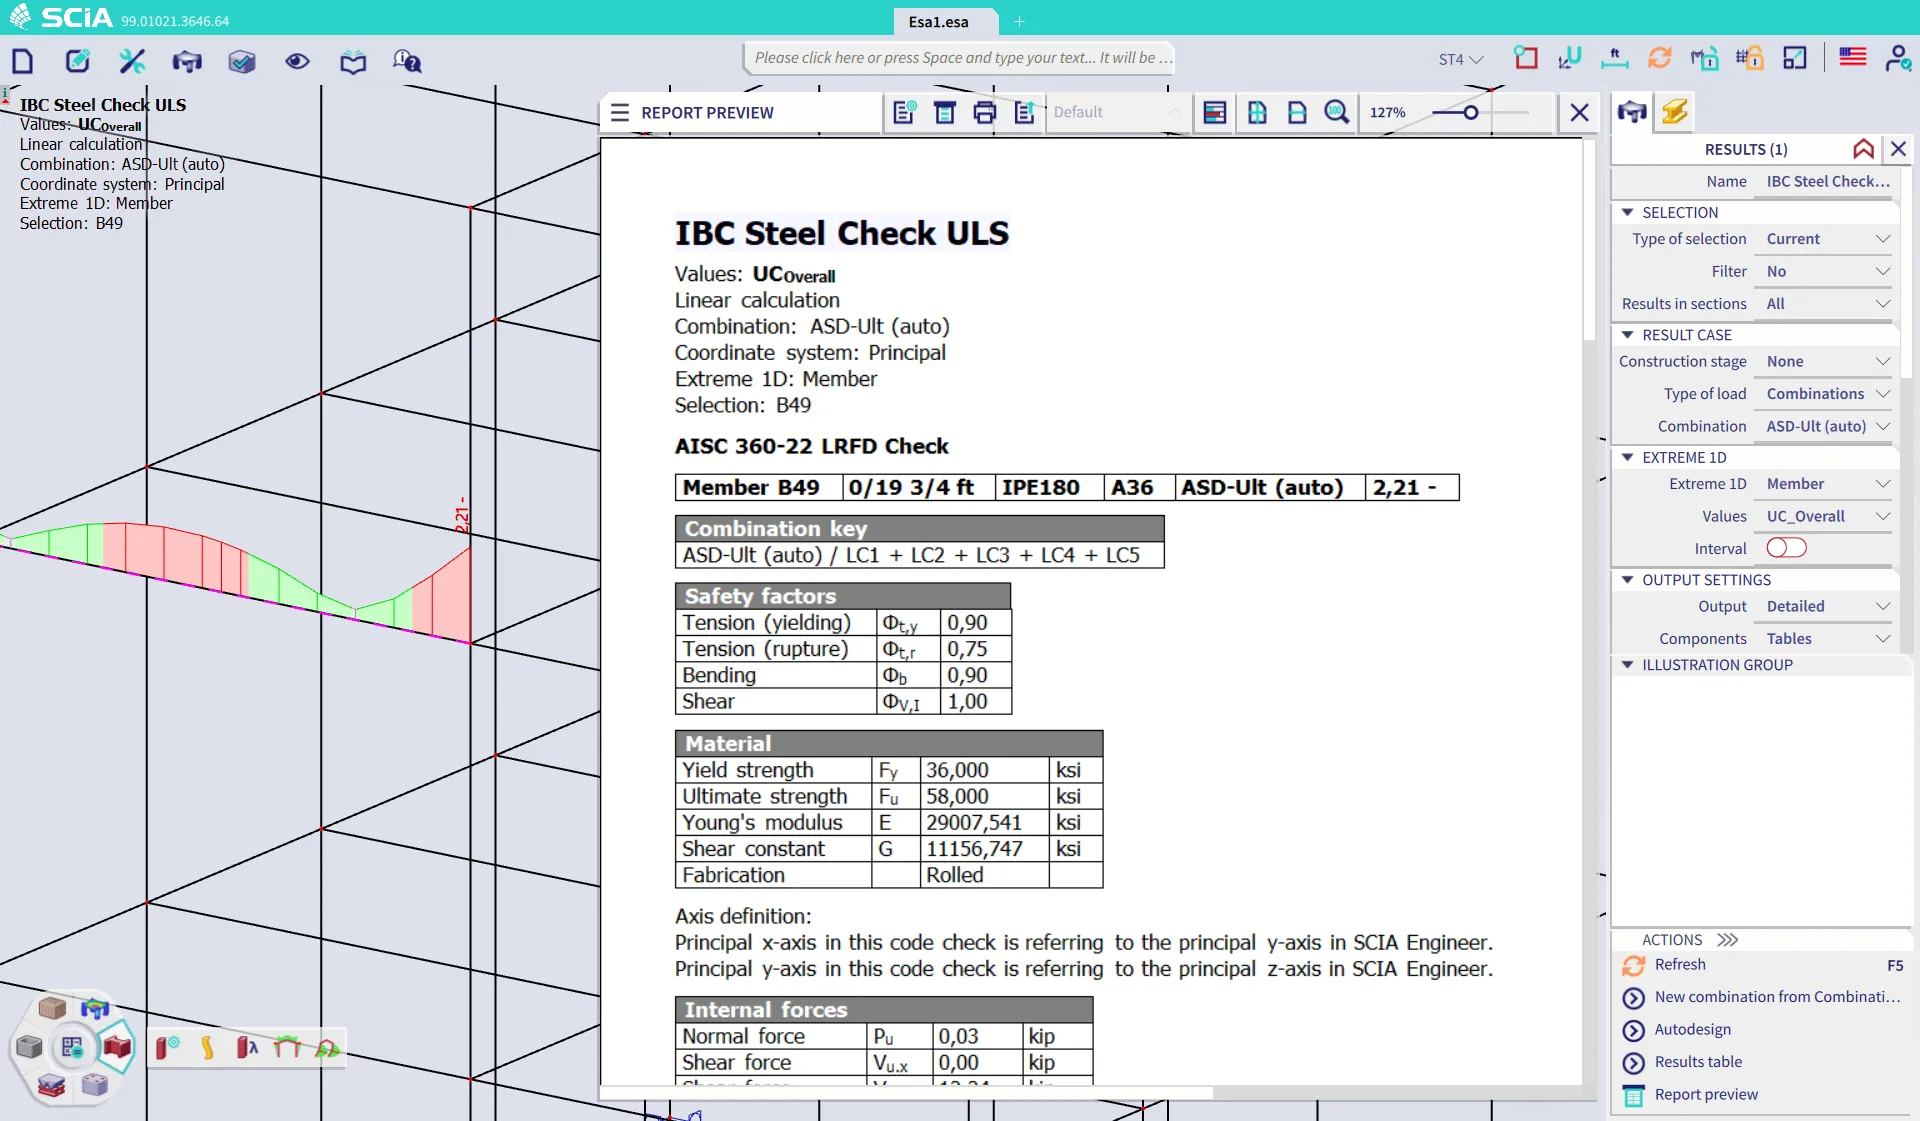Open the Filter dropdown
The image size is (1920, 1121).
pos(1827,271)
